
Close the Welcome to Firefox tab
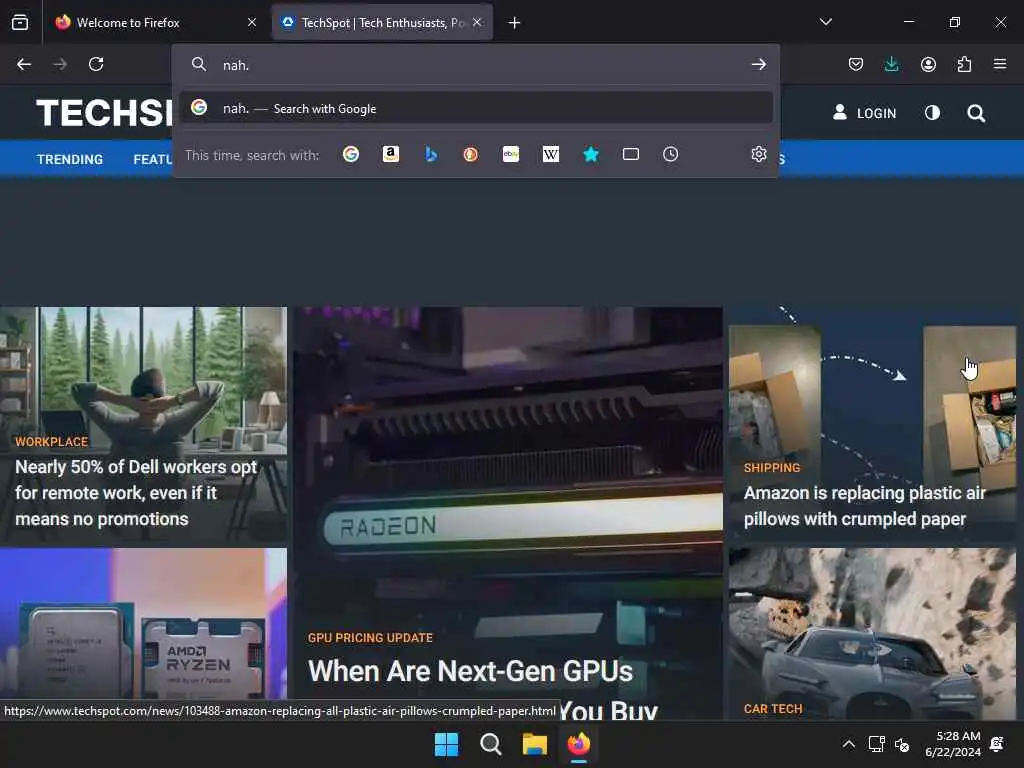(x=252, y=22)
